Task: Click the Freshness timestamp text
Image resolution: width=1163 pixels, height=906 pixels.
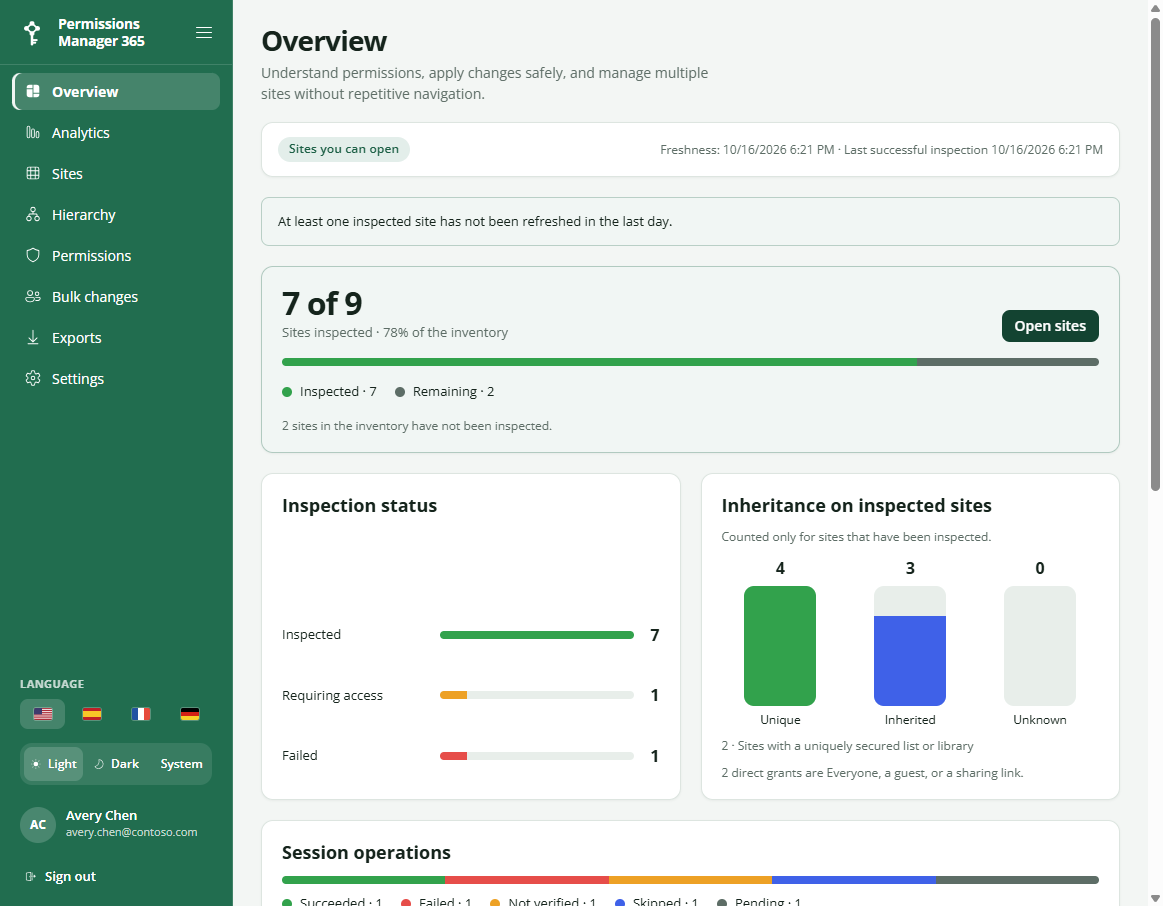Action: (x=881, y=150)
